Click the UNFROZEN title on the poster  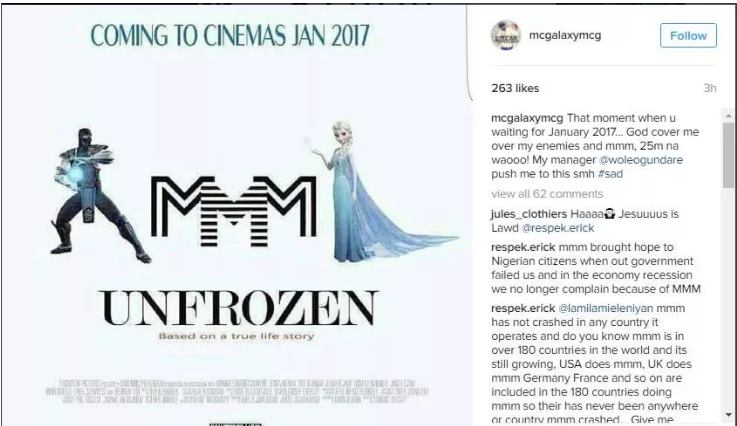tap(238, 308)
